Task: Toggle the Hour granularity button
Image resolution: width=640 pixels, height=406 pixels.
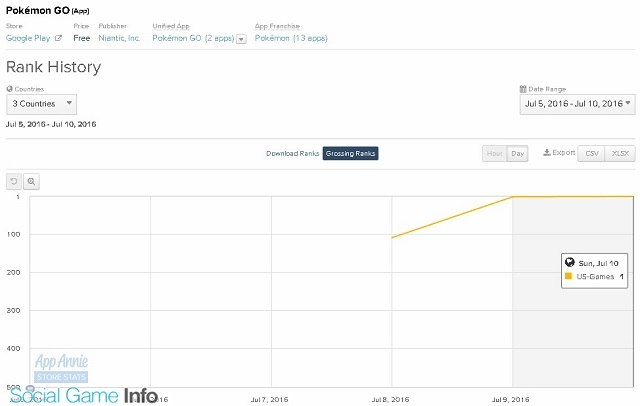Action: click(494, 153)
